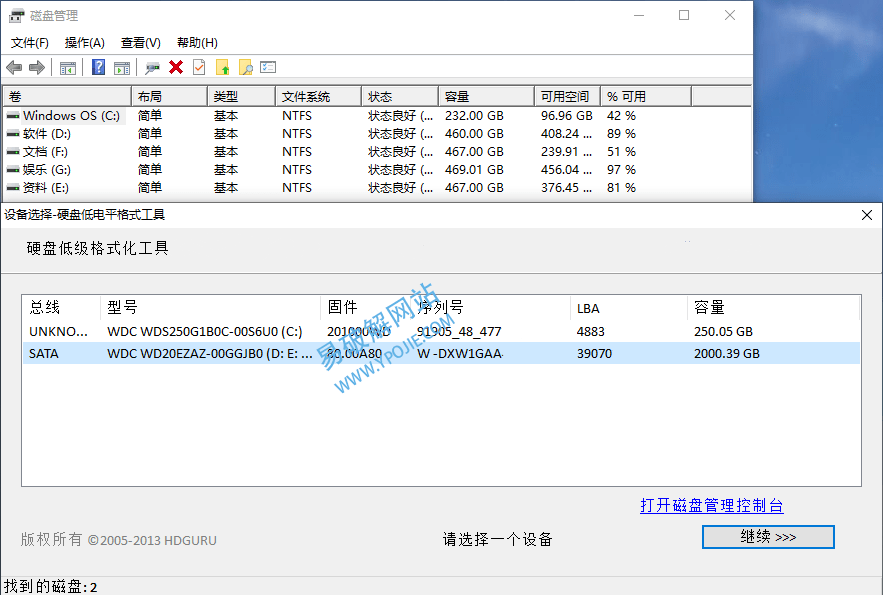Click the checkmark document toolbar icon
Image resolution: width=883 pixels, height=595 pixels.
[x=198, y=67]
